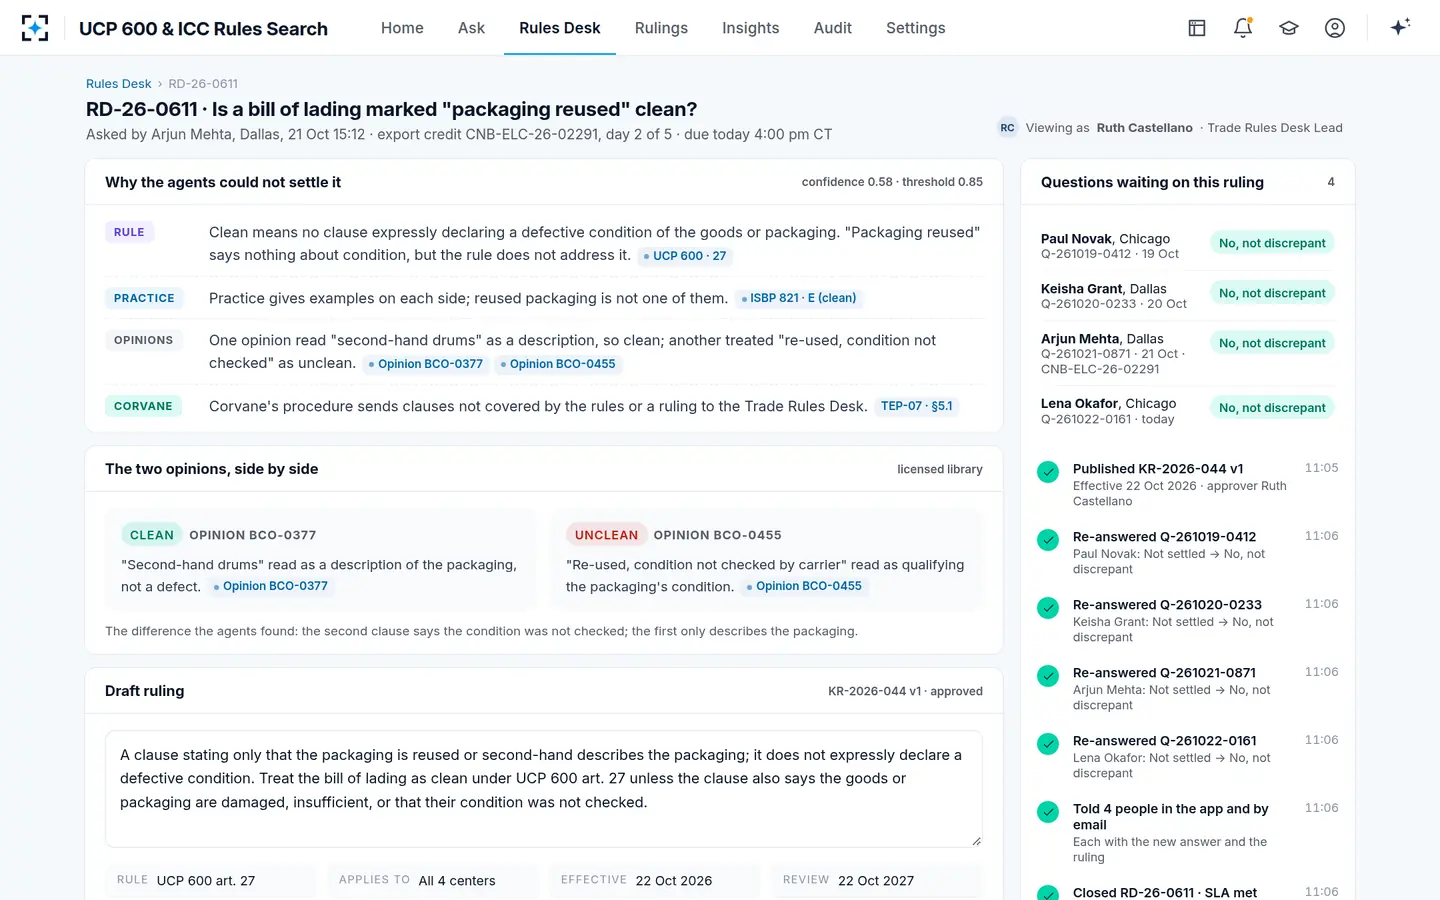This screenshot has height=900, width=1440.
Task: Open the ISBP 821 · E (clean) citation
Action: click(x=799, y=298)
